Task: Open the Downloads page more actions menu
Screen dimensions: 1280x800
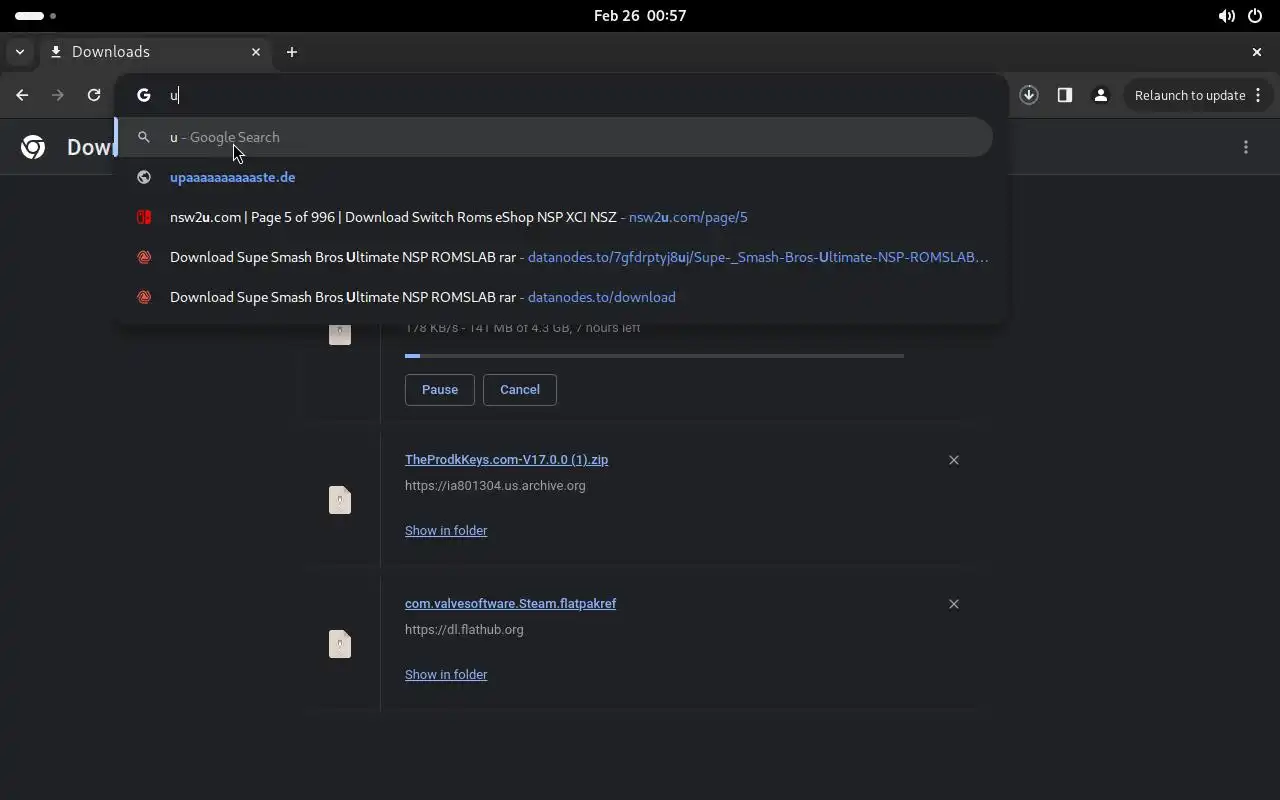Action: click(1246, 147)
